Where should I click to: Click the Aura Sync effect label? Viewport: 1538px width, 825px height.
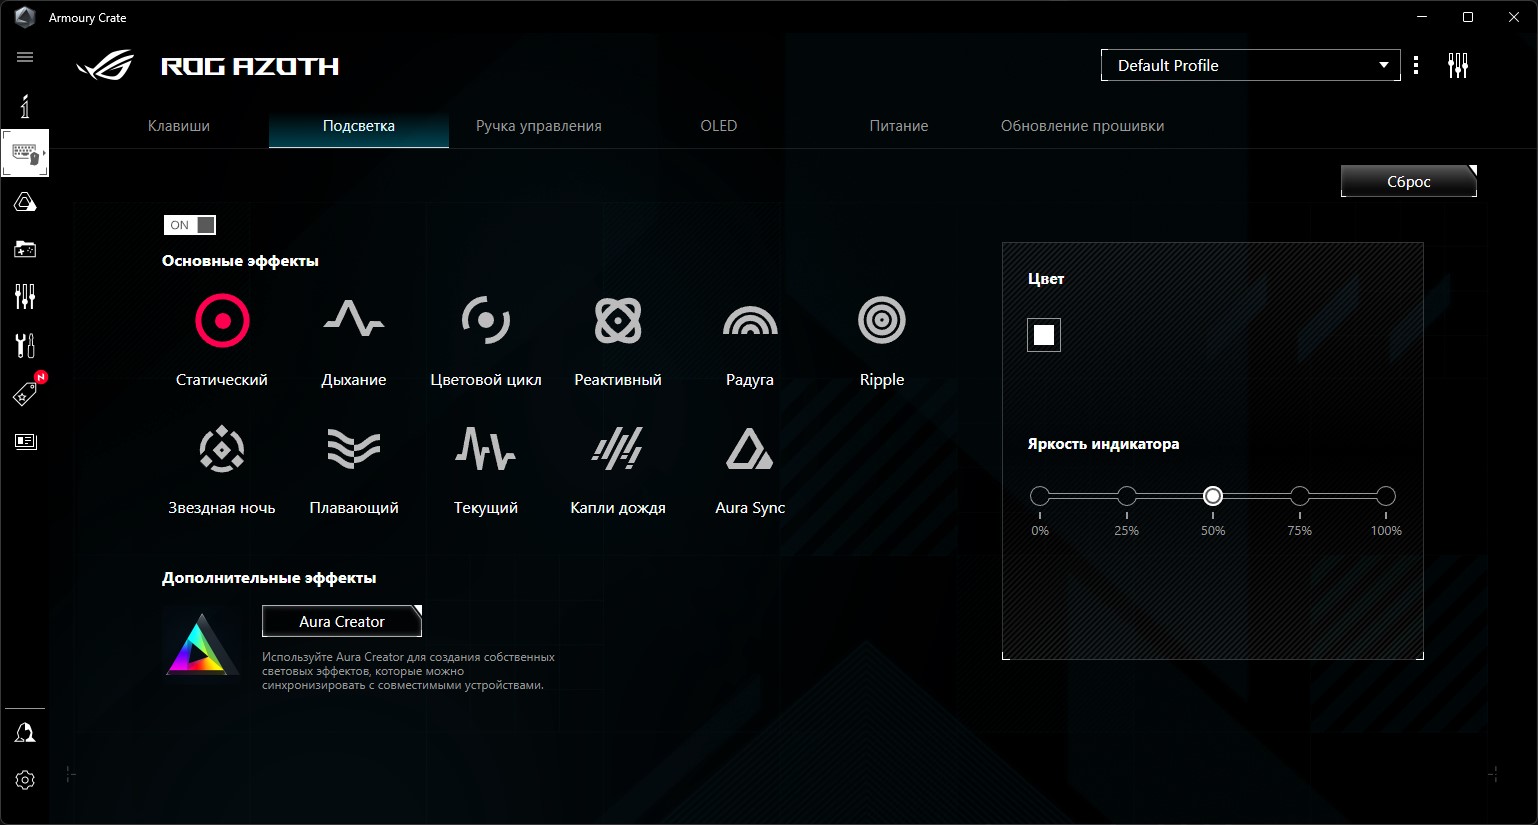coord(750,508)
